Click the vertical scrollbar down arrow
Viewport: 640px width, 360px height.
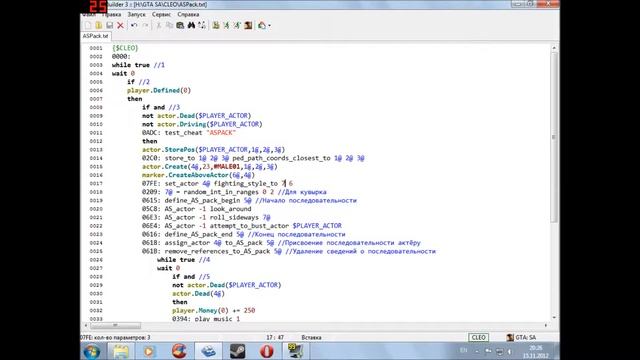pyautogui.click(x=554, y=317)
